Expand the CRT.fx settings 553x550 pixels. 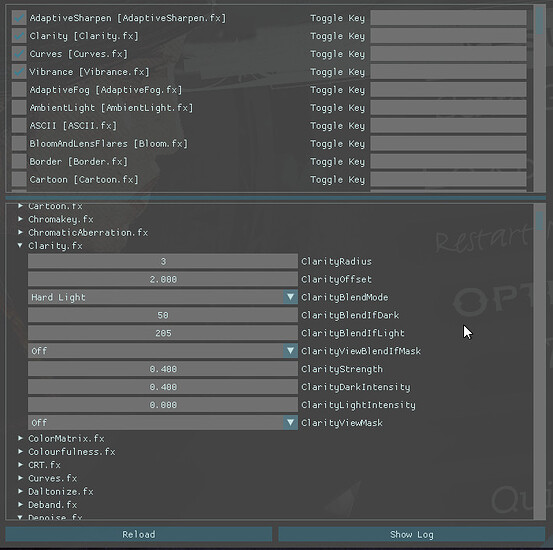tap(20, 465)
